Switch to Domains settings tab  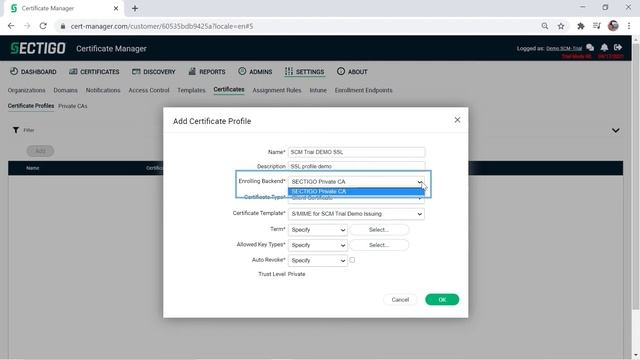(x=65, y=90)
